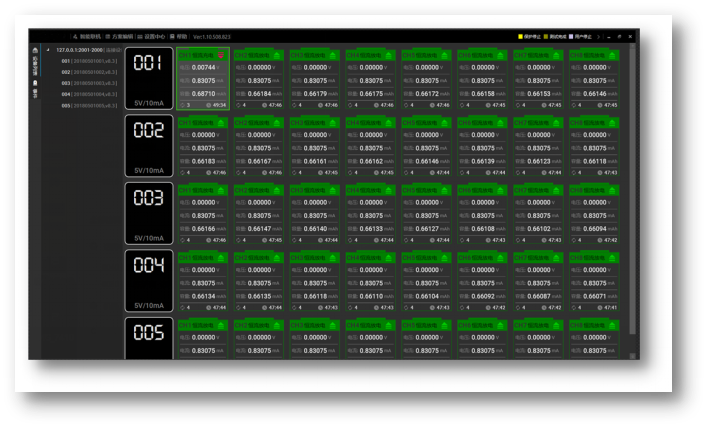Click the red charging icon on unit 001 CH1

click(x=221, y=55)
